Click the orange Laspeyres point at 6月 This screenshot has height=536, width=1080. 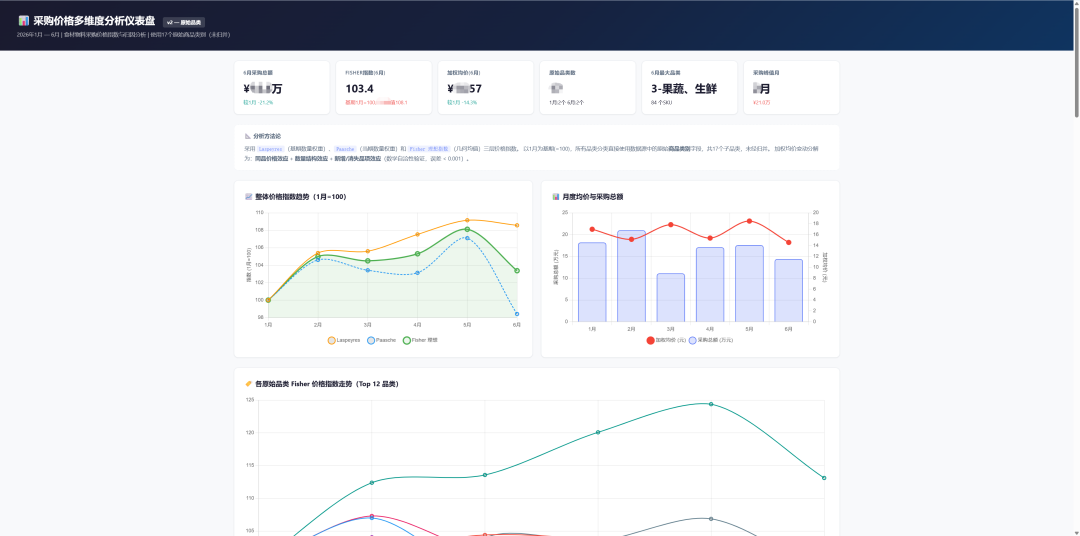pyautogui.click(x=517, y=225)
